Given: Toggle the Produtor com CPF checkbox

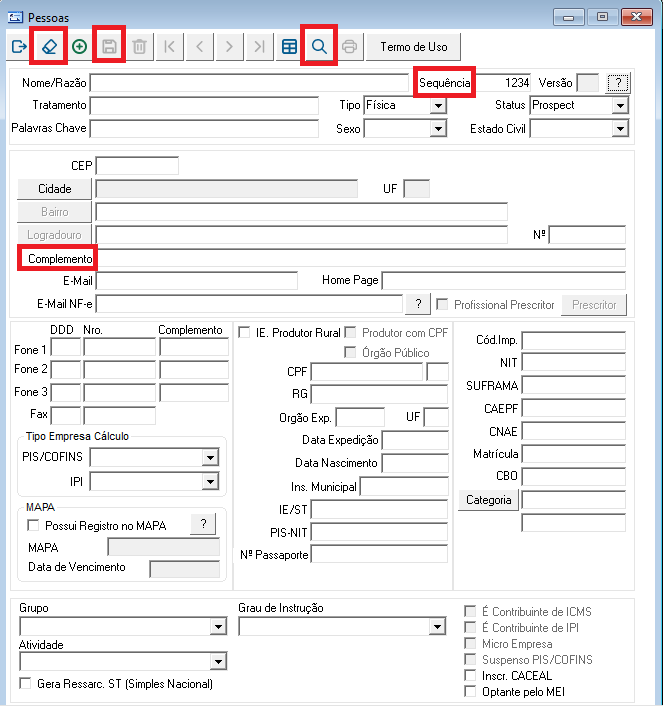Looking at the screenshot, I should (x=350, y=332).
